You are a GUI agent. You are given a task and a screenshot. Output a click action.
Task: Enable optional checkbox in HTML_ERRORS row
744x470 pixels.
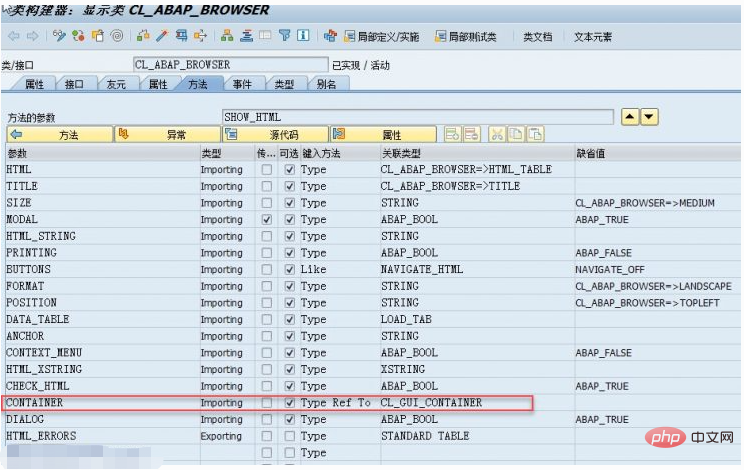(289, 436)
